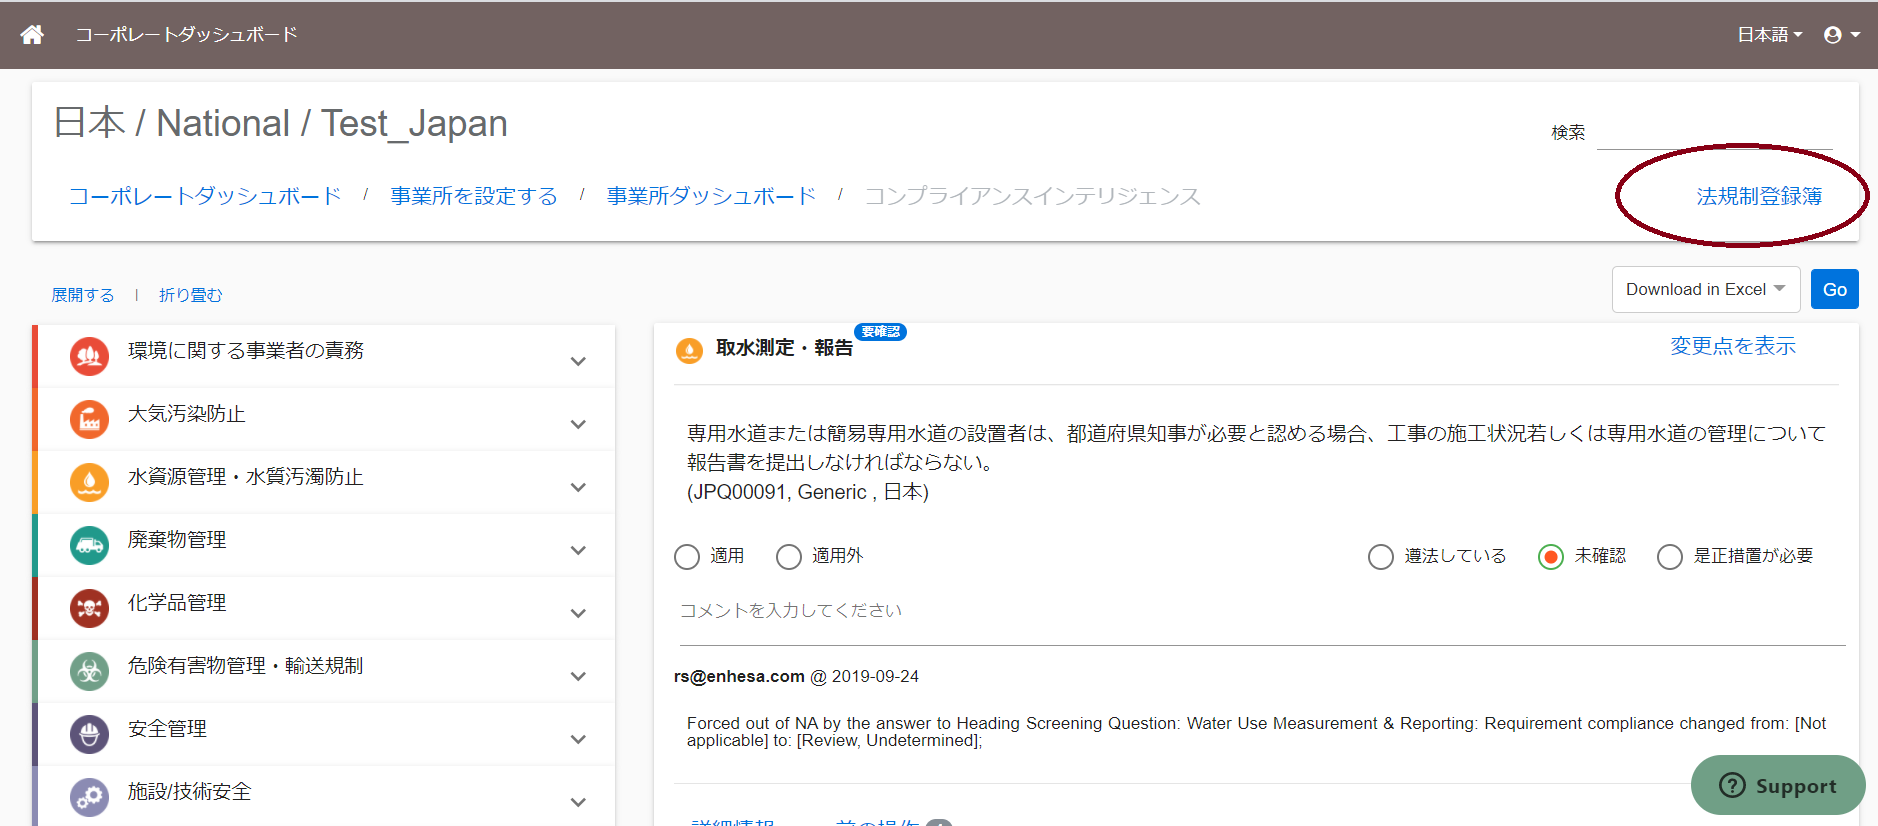Select the 適用 radio button

(687, 557)
